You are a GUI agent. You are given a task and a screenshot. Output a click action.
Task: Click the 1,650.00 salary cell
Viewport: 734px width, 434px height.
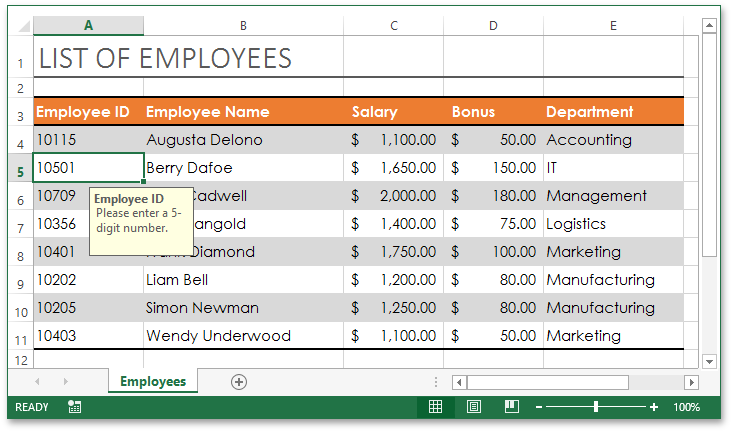(394, 168)
